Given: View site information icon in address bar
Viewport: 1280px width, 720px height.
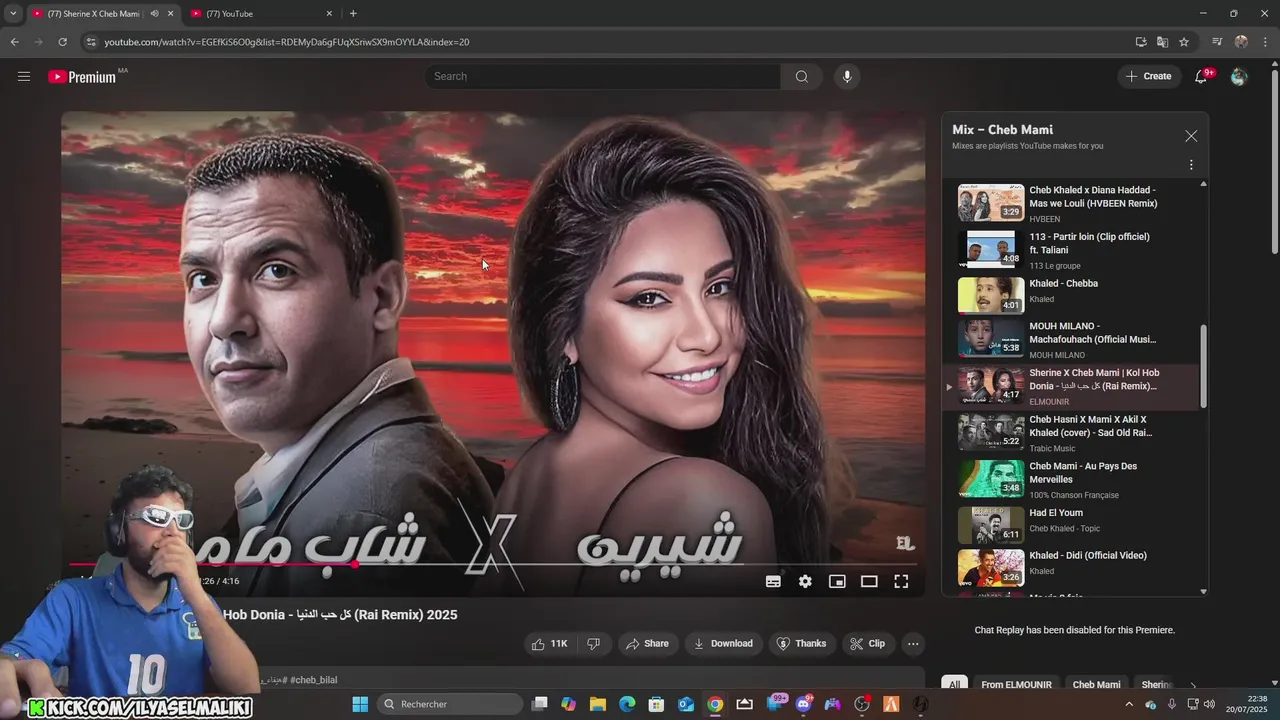Looking at the screenshot, I should tap(91, 42).
